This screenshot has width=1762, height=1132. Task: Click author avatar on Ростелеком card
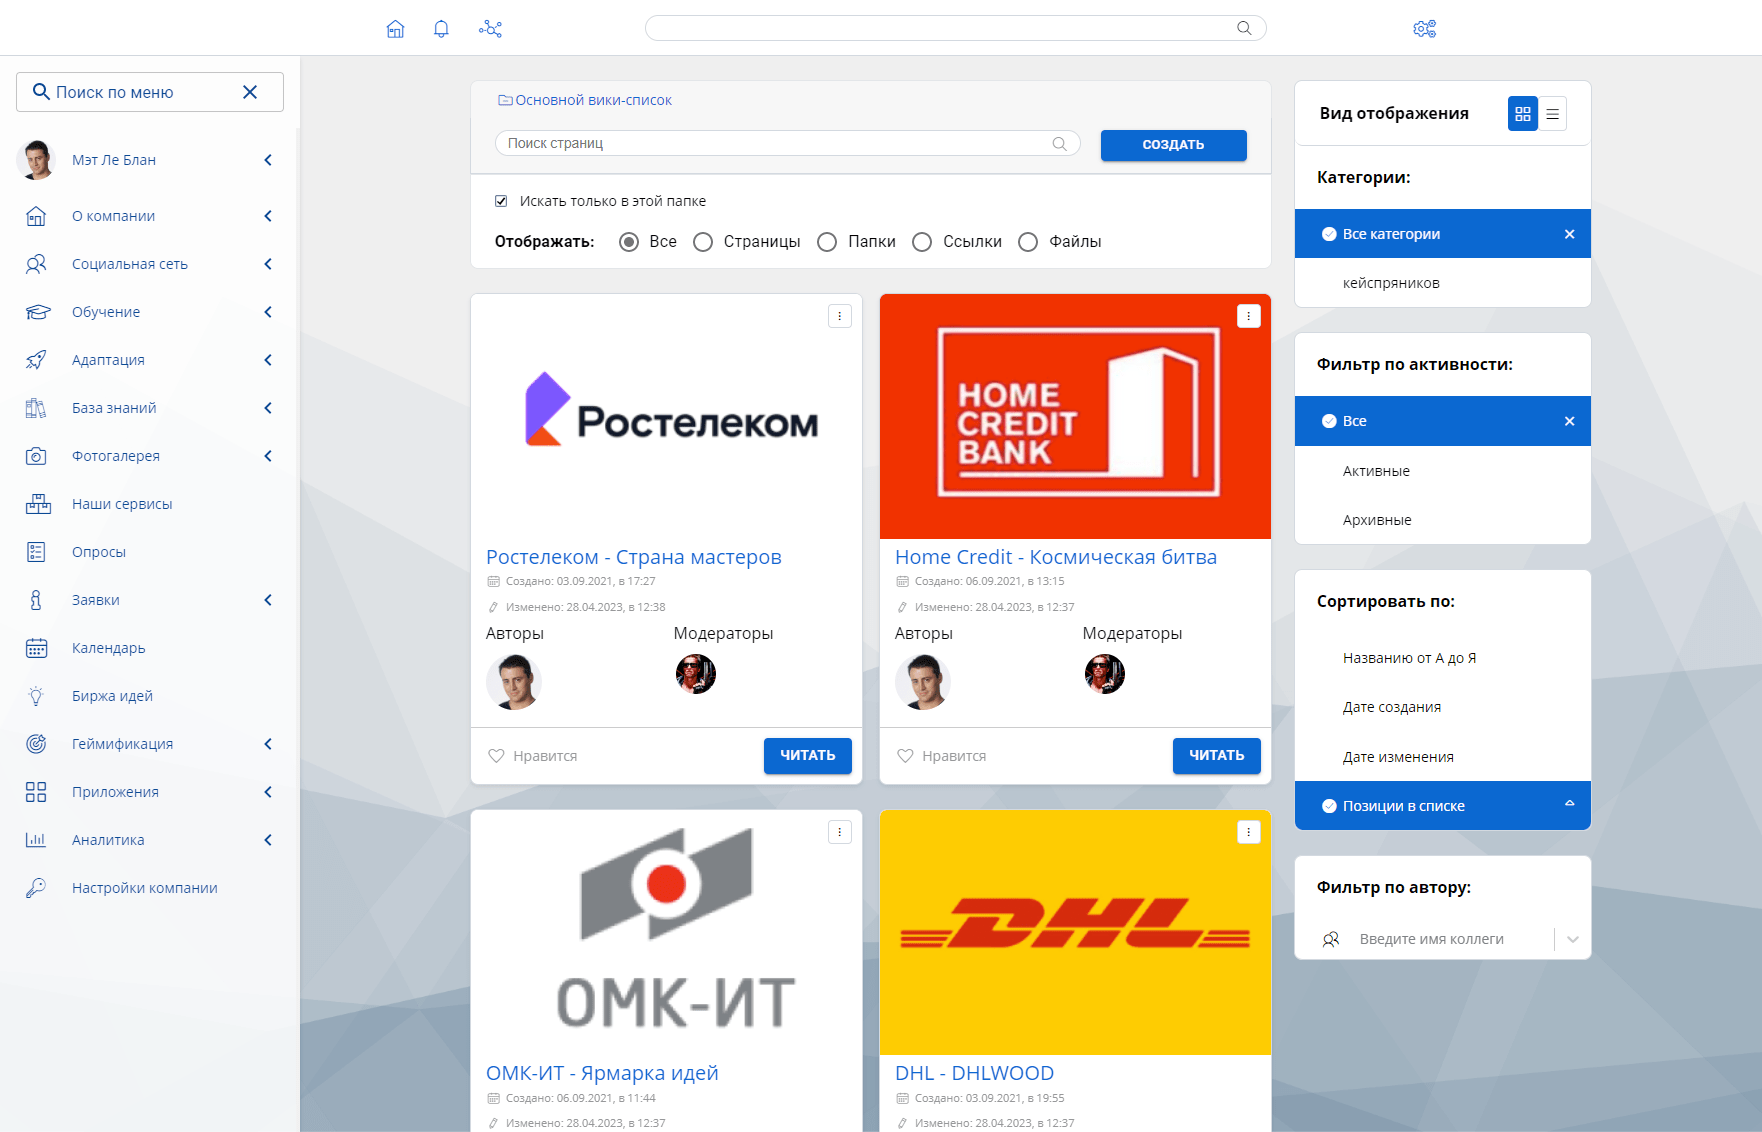(514, 682)
